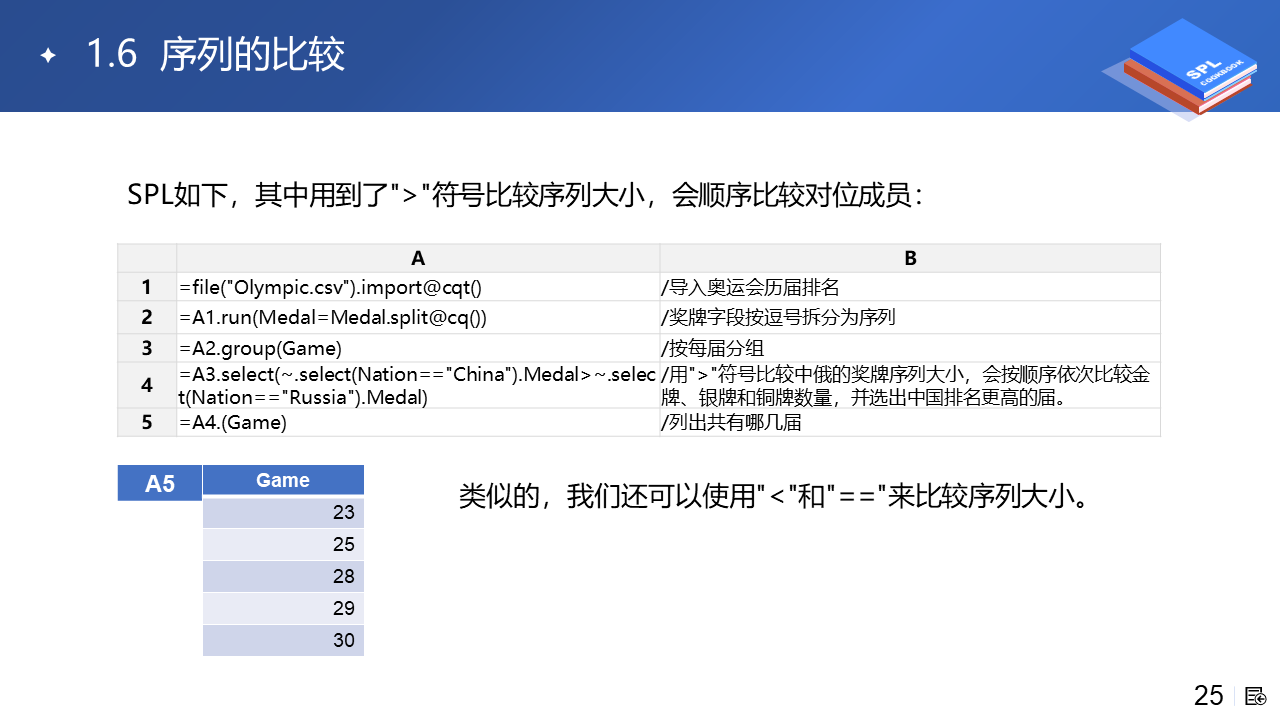
Task: Select row header 3 in the code table
Action: pyautogui.click(x=147, y=348)
